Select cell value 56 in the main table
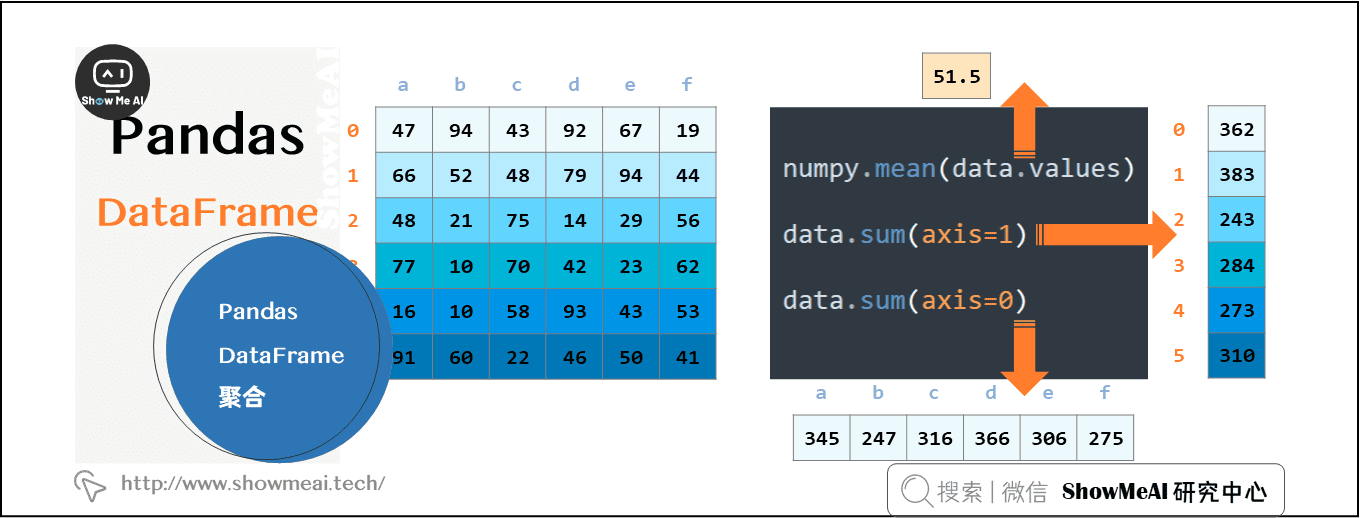Viewport: 1361px width, 518px height. coord(688,220)
